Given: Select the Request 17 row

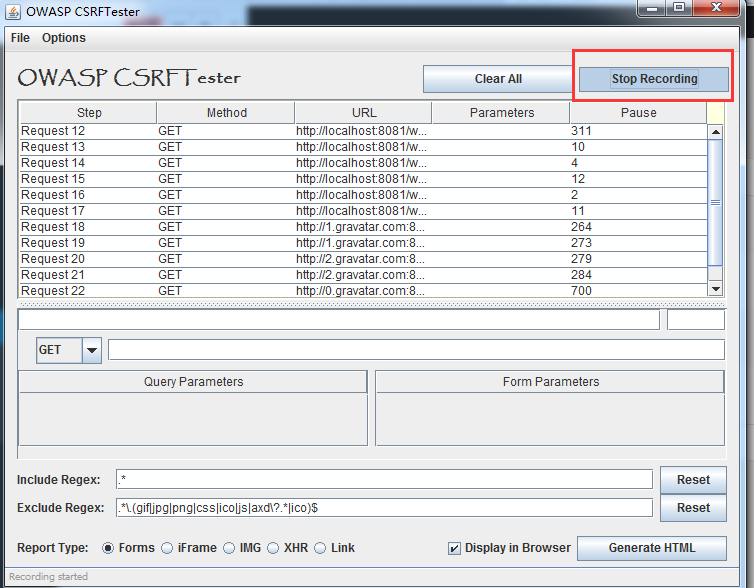Looking at the screenshot, I should click(363, 211).
